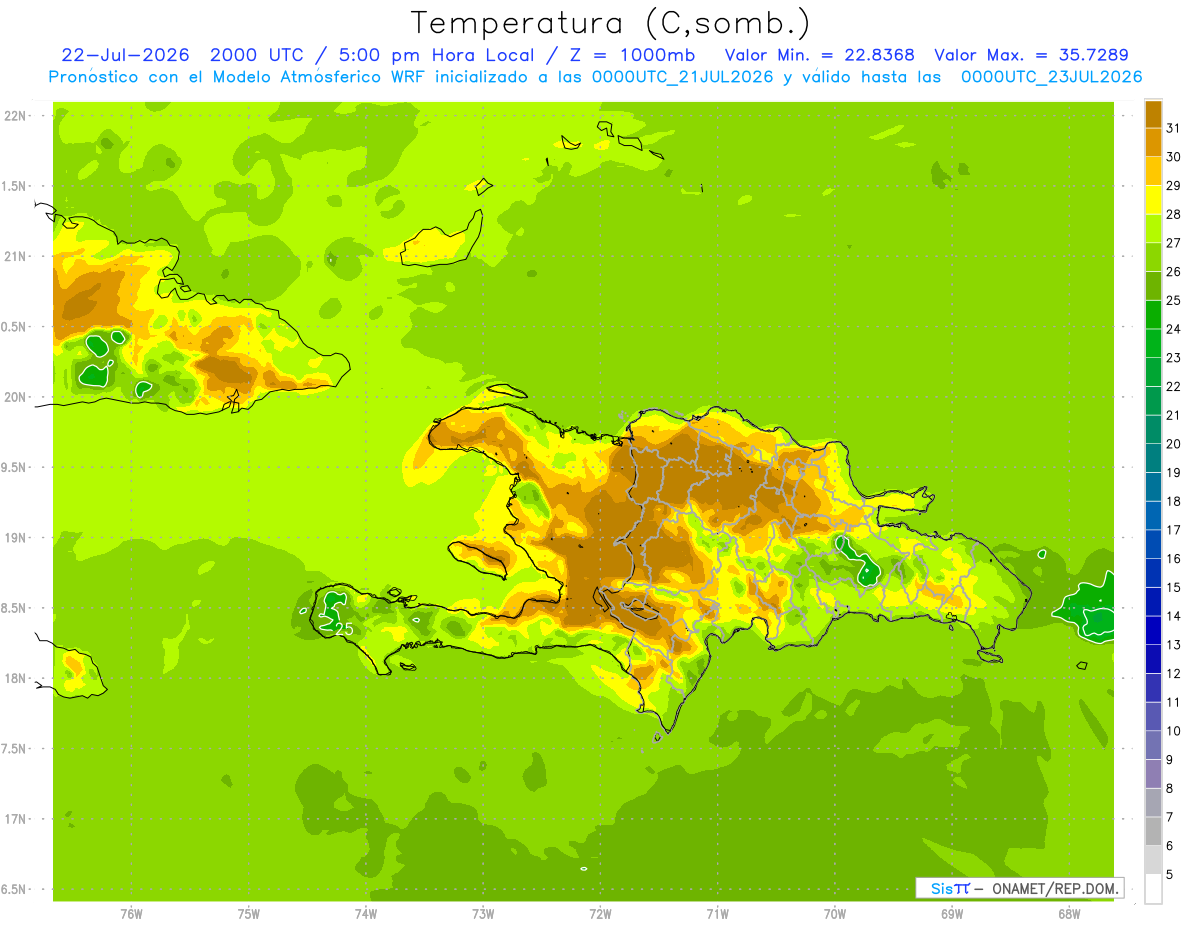The height and width of the screenshot is (927, 1200).
Task: Select the lime swatch between colorbar labels 27 and 28
Action: [1153, 228]
